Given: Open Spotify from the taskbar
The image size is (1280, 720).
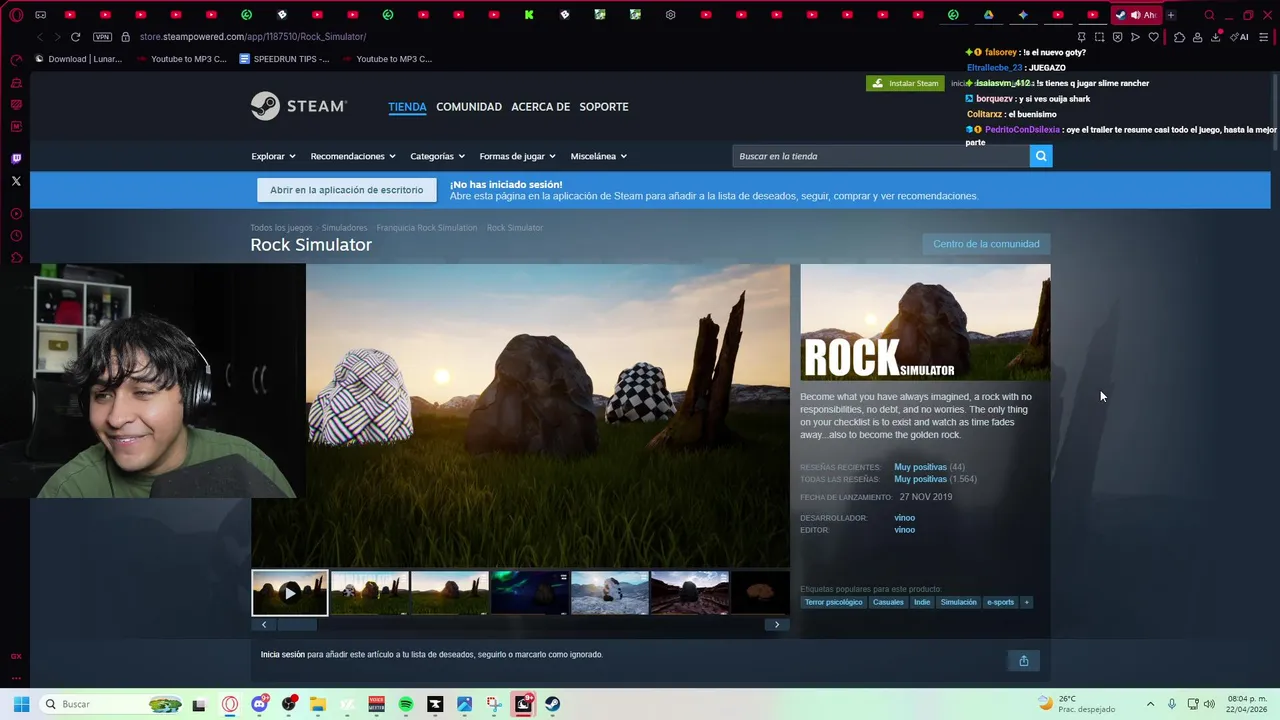Looking at the screenshot, I should click(x=406, y=704).
